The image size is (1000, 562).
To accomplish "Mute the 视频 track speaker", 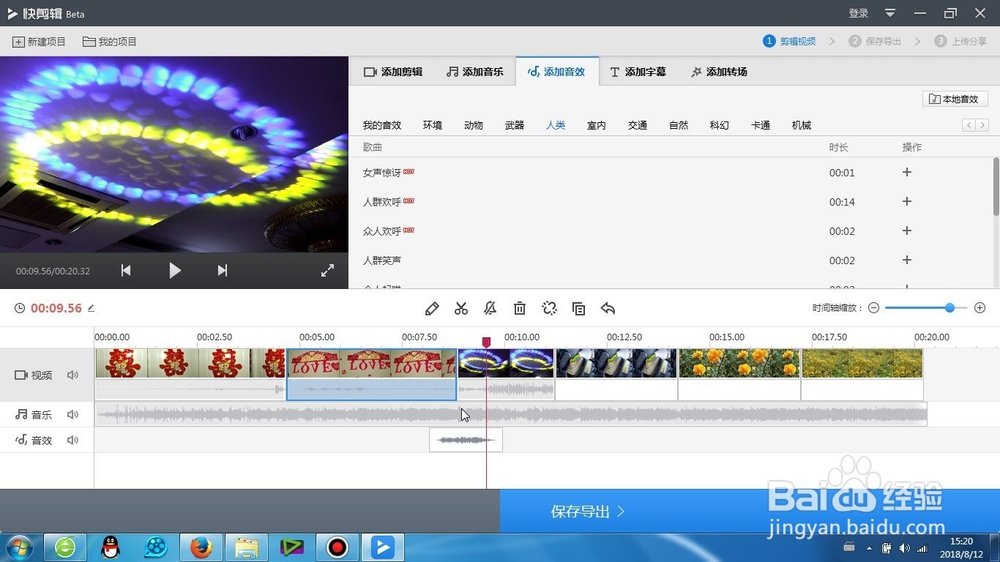I will 73,375.
